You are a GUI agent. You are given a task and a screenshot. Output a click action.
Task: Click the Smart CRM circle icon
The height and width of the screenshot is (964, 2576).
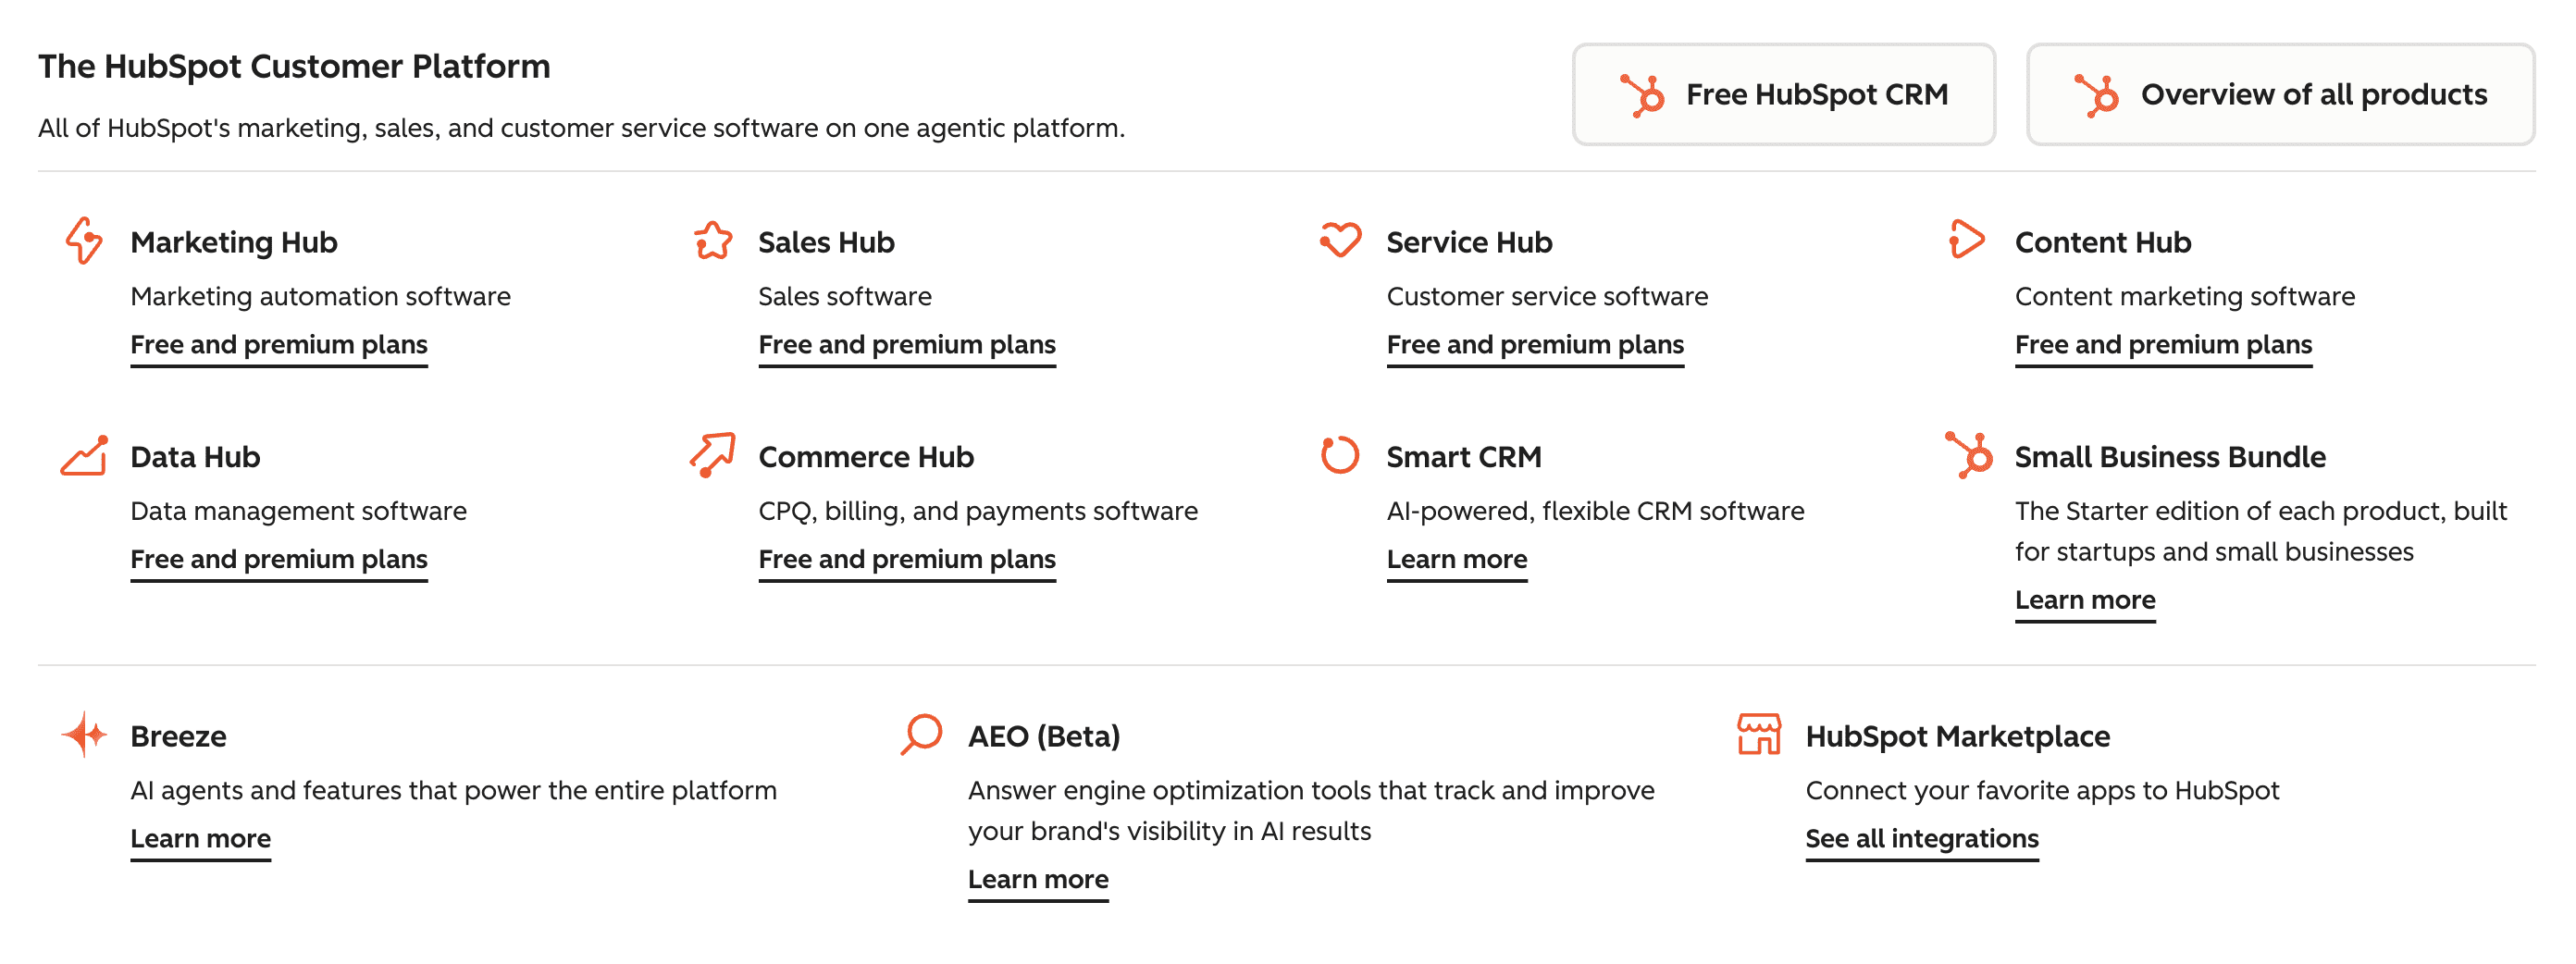[1340, 455]
